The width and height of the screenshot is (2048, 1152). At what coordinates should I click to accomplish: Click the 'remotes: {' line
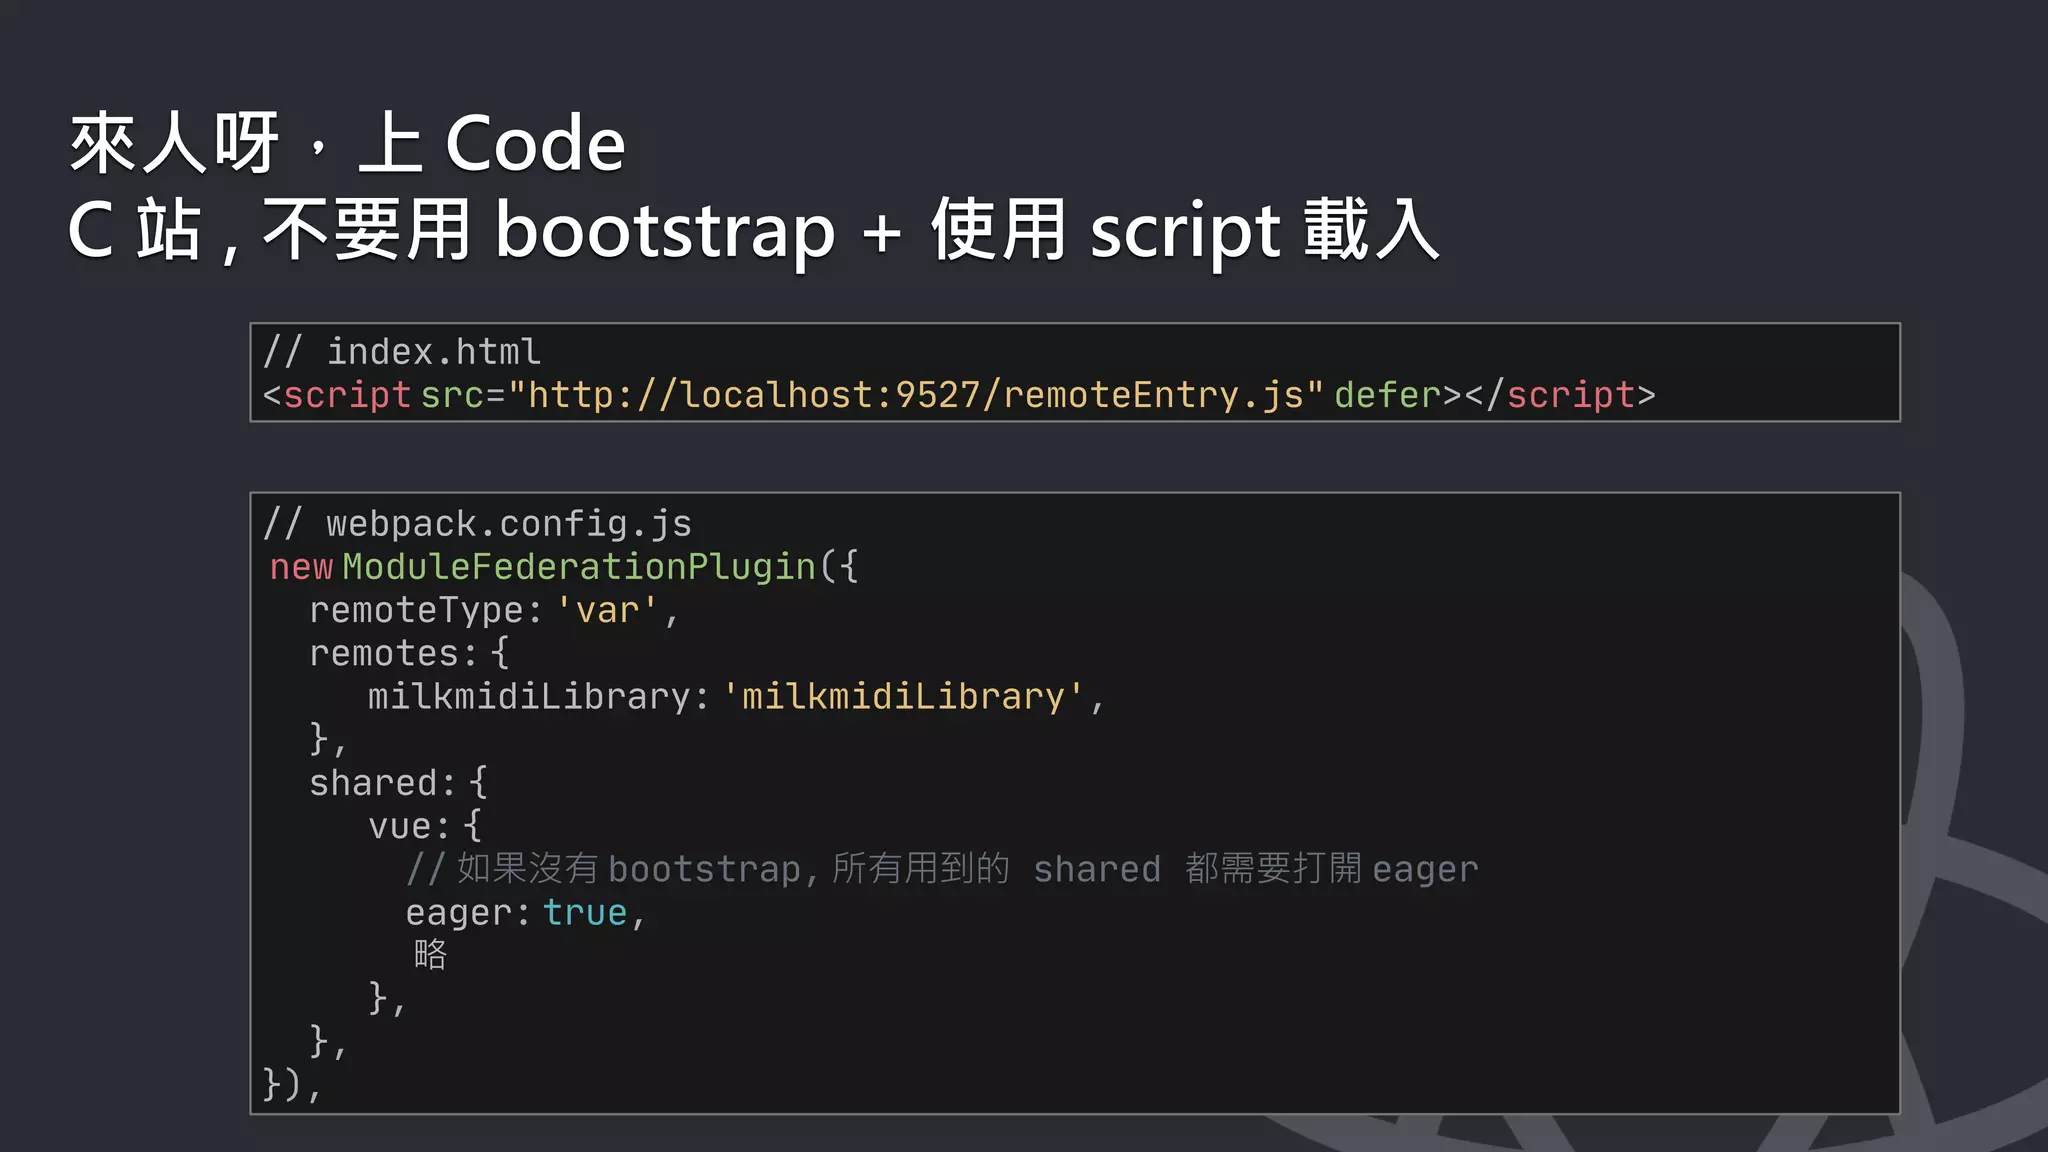[409, 653]
